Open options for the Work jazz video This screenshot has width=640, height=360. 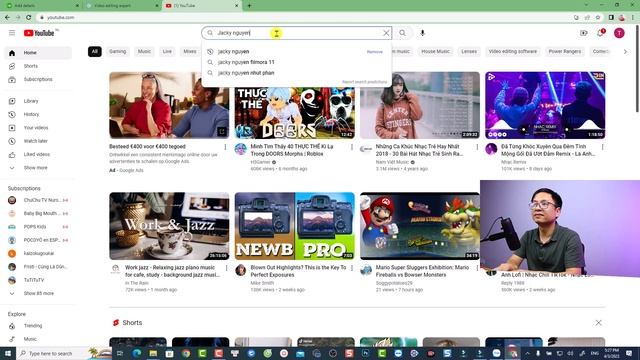pyautogui.click(x=227, y=268)
